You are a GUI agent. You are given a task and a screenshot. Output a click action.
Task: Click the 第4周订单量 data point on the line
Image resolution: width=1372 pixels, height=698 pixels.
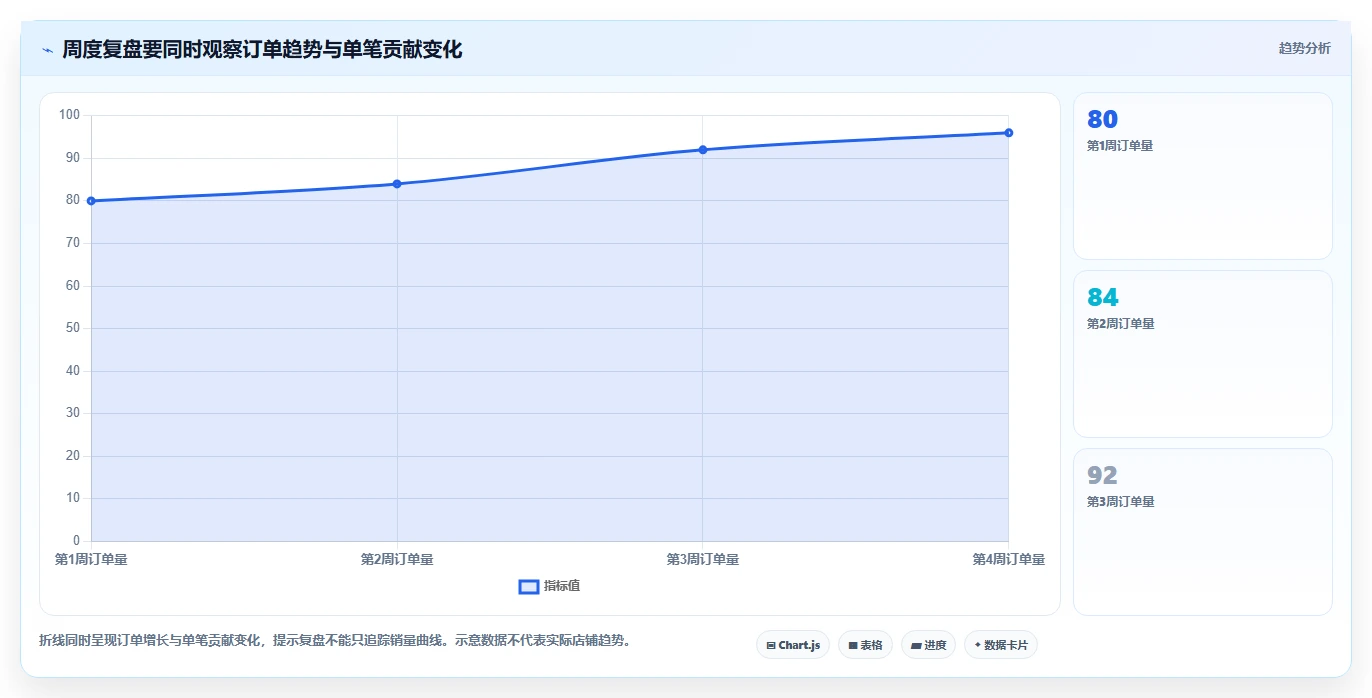[x=1009, y=133]
